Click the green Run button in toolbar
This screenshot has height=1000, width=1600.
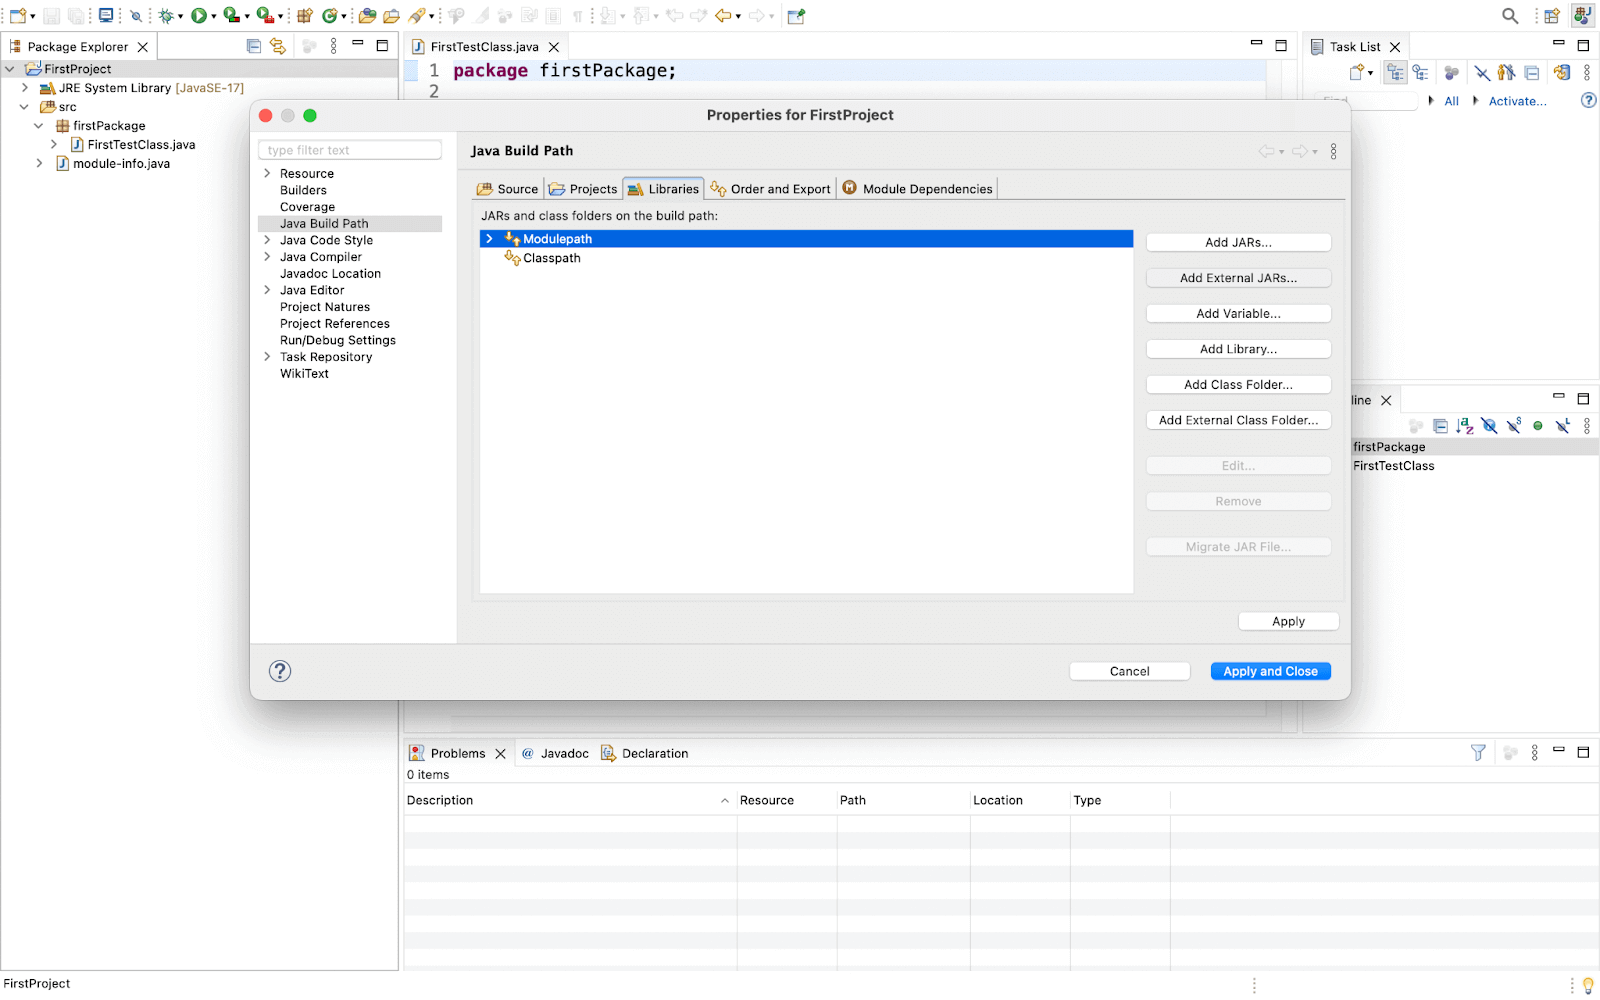[x=199, y=16]
